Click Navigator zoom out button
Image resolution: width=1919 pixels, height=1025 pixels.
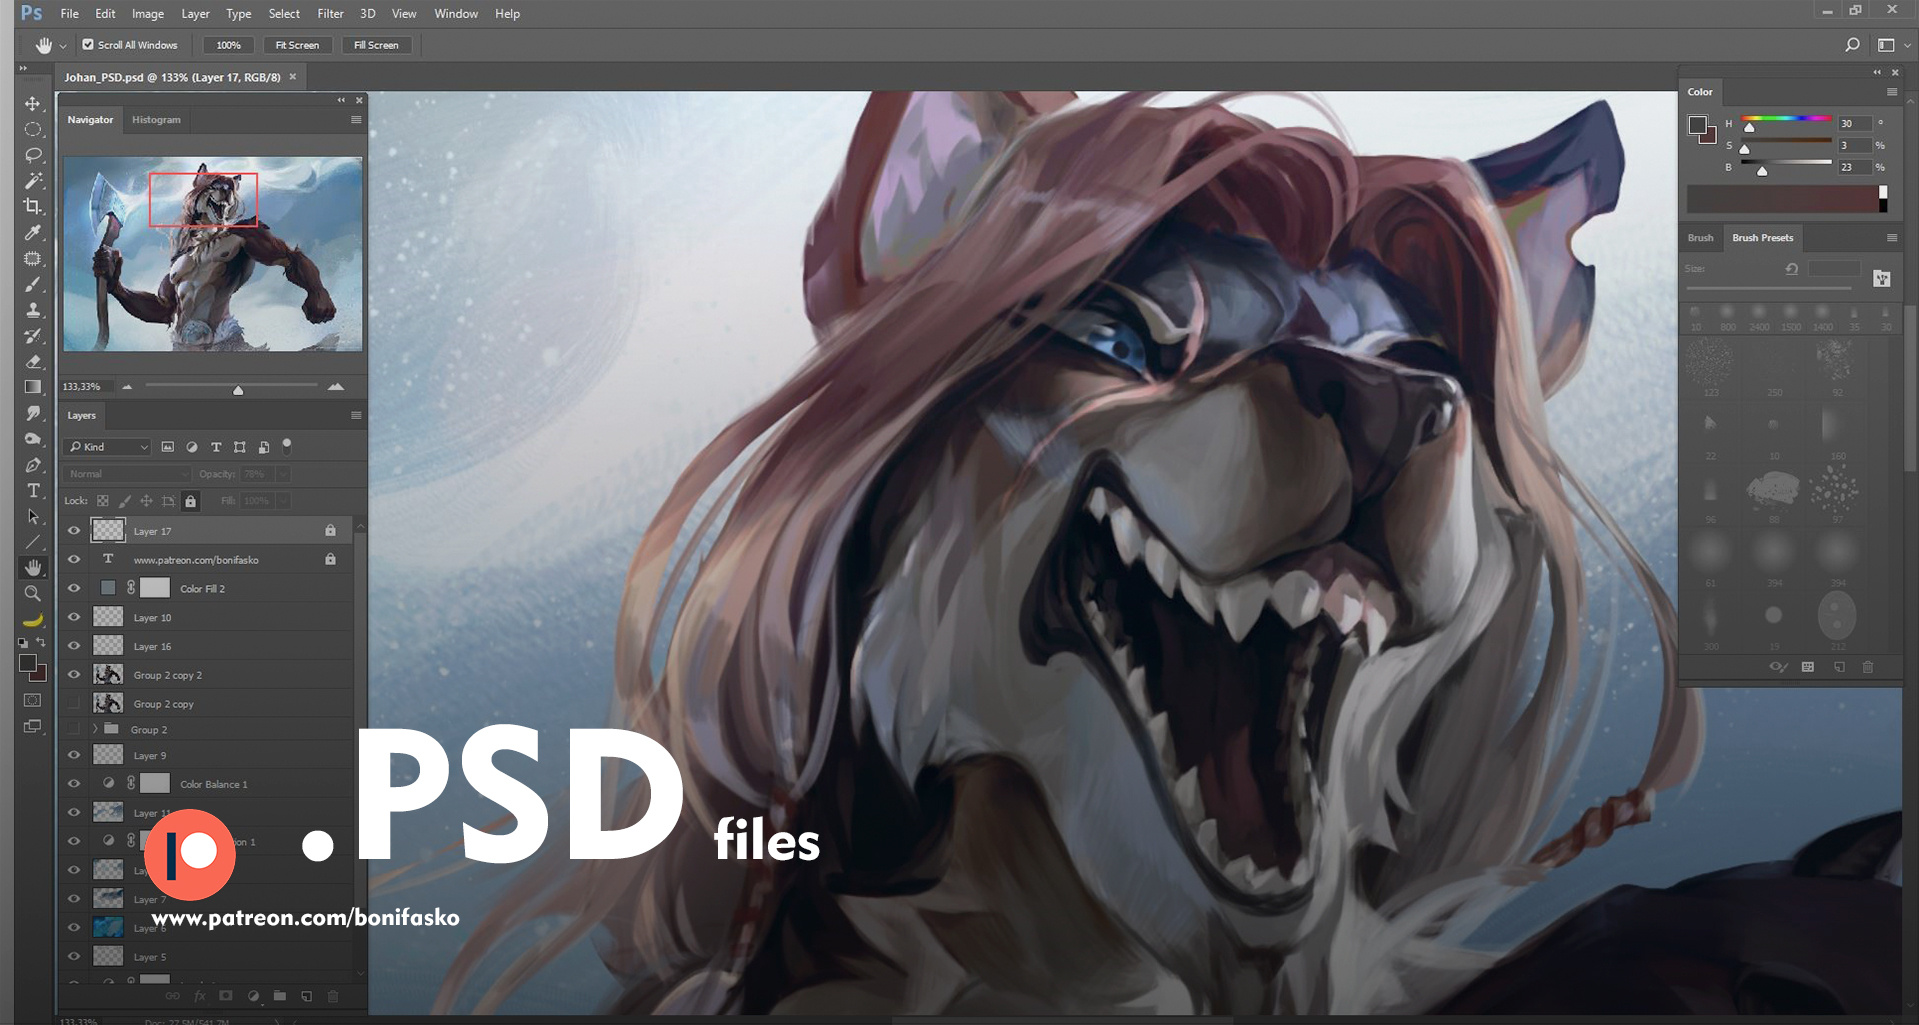pyautogui.click(x=127, y=387)
